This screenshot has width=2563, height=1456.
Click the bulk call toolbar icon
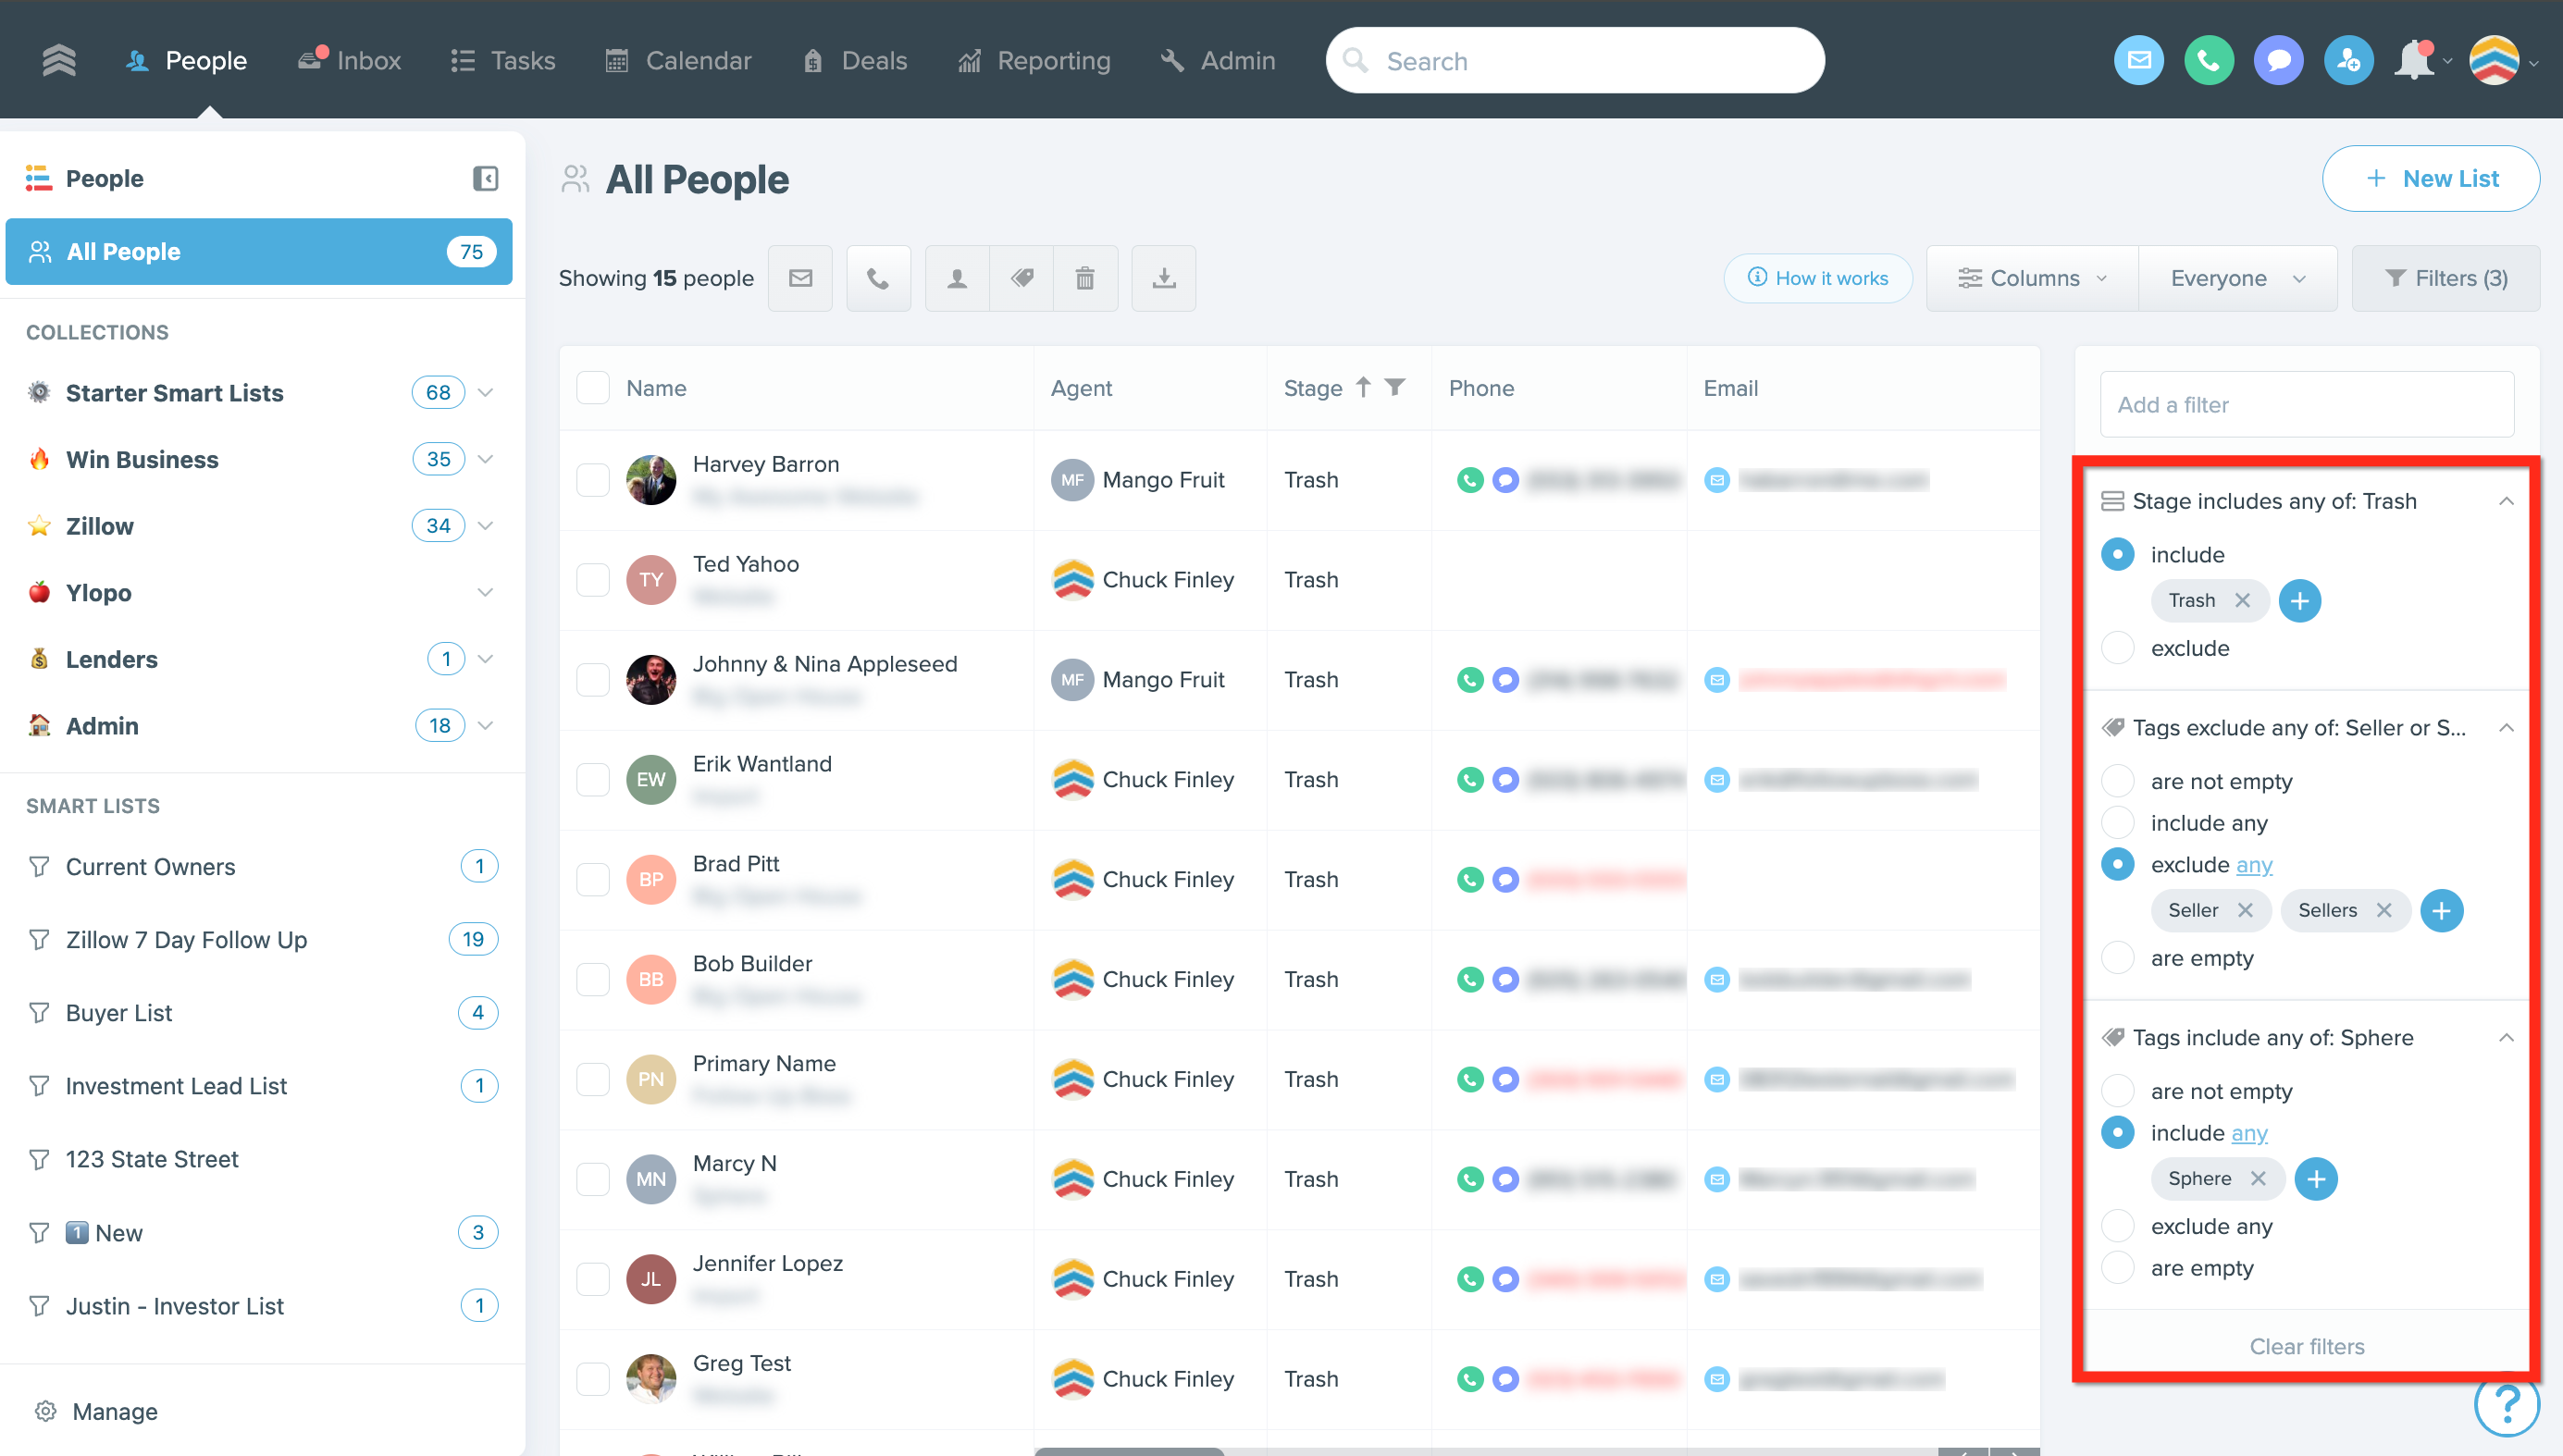point(878,278)
